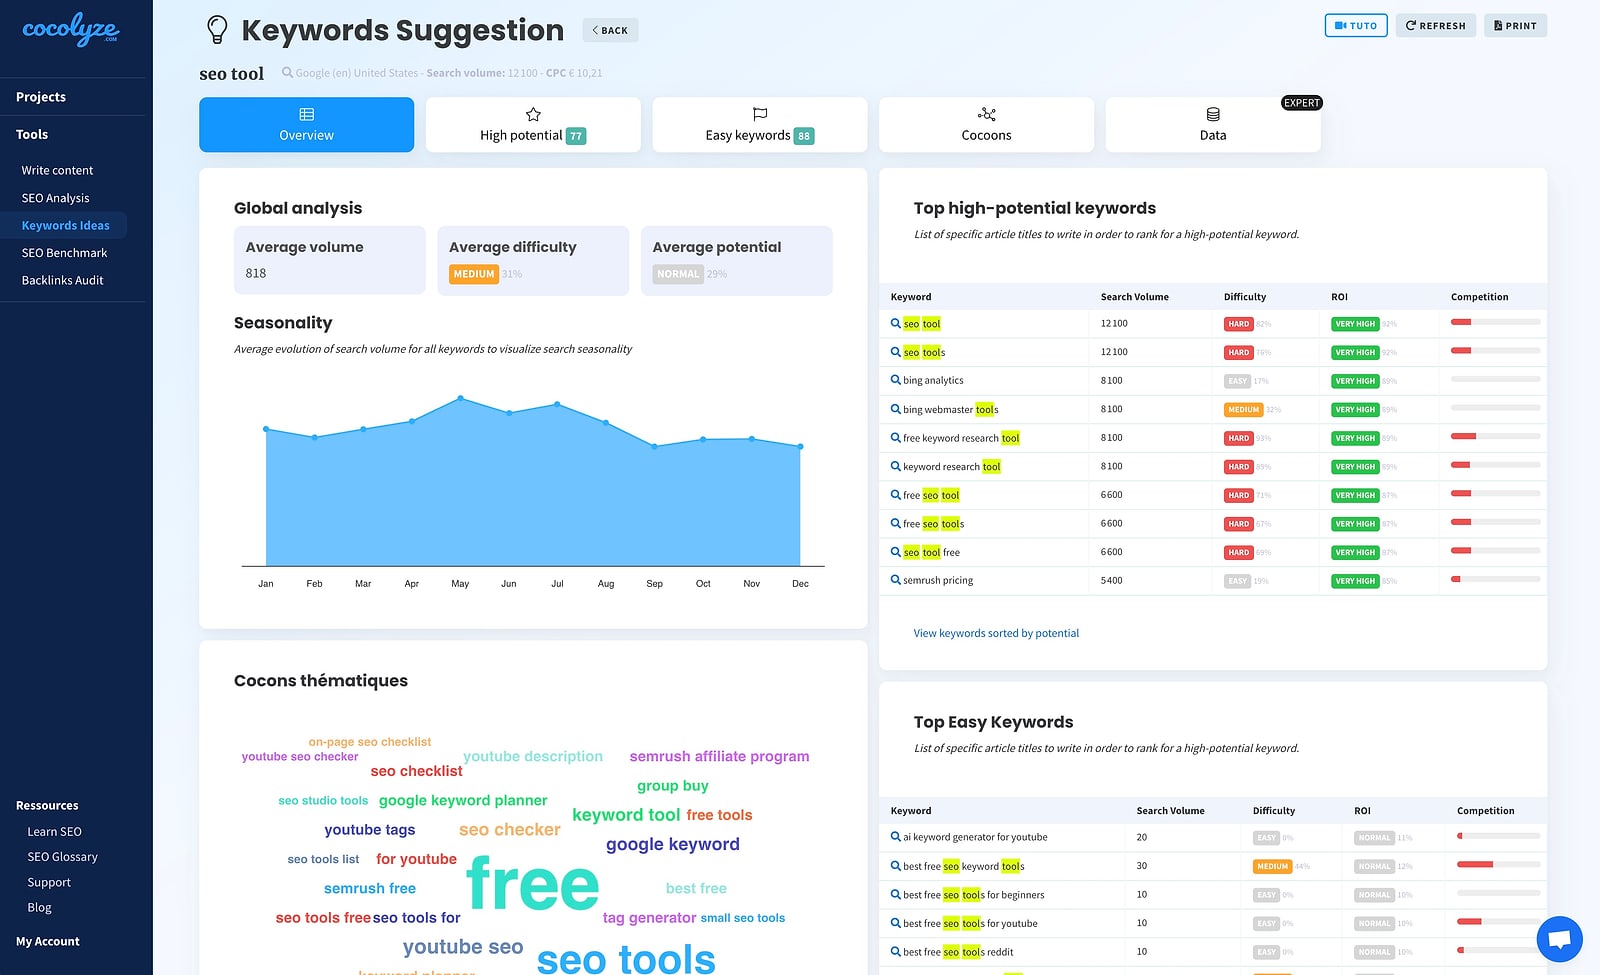The width and height of the screenshot is (1600, 975).
Task: Go to Write content in sidebar
Action: pyautogui.click(x=57, y=170)
